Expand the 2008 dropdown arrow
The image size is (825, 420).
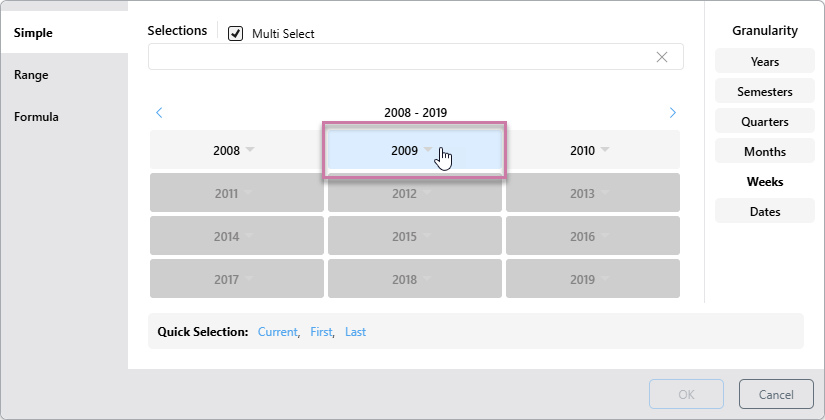250,150
